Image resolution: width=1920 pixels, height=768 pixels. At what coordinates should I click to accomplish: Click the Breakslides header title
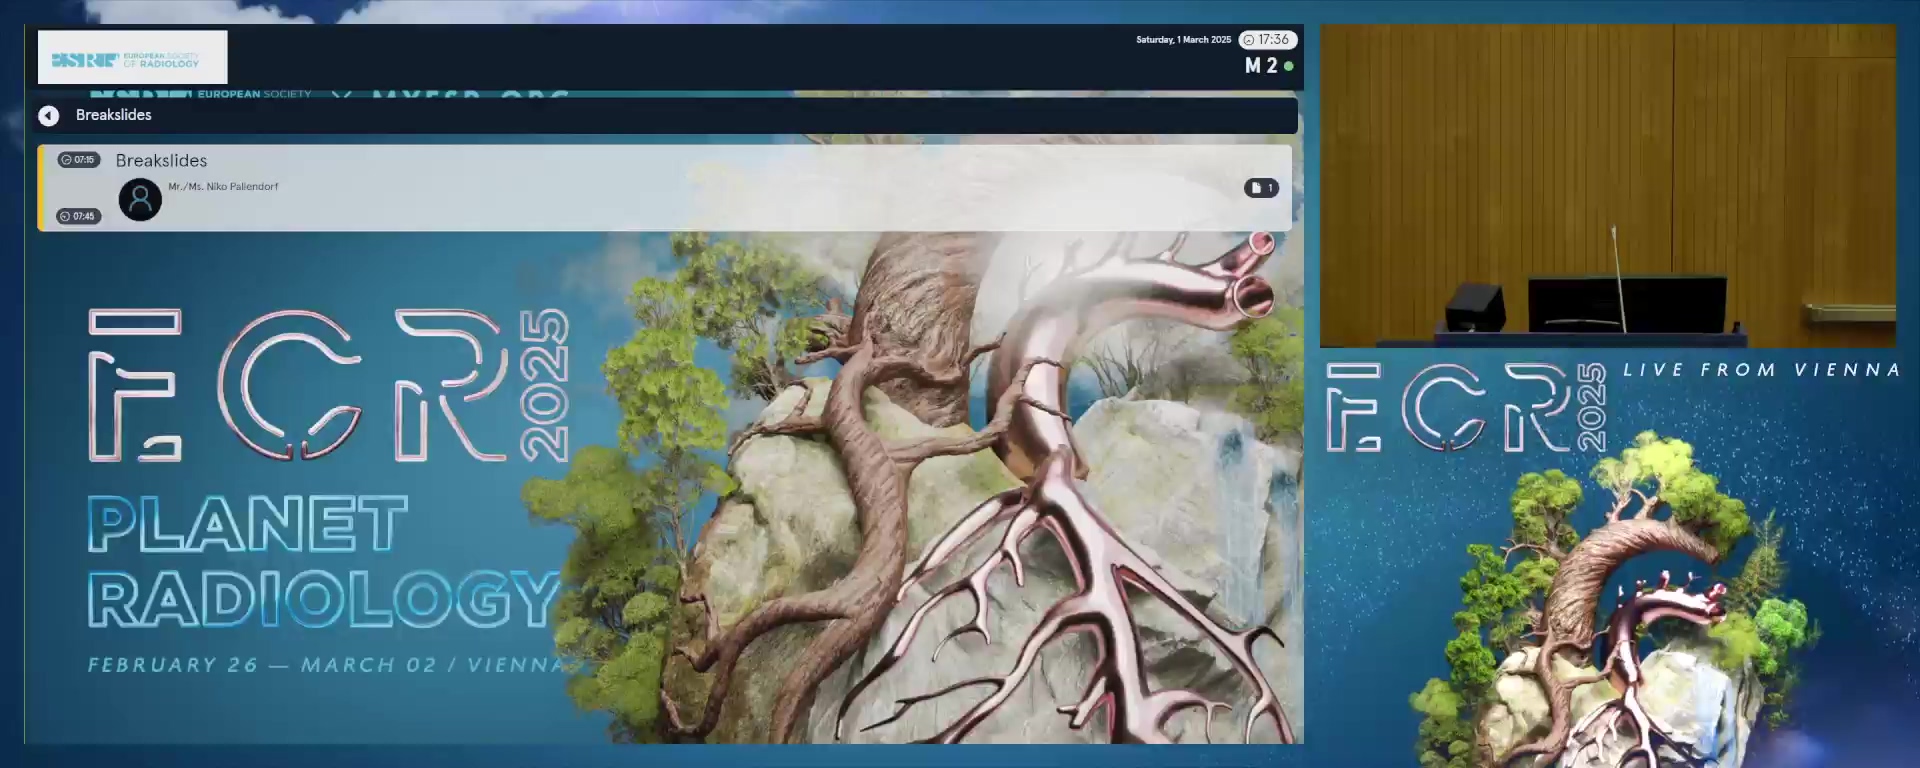click(114, 115)
